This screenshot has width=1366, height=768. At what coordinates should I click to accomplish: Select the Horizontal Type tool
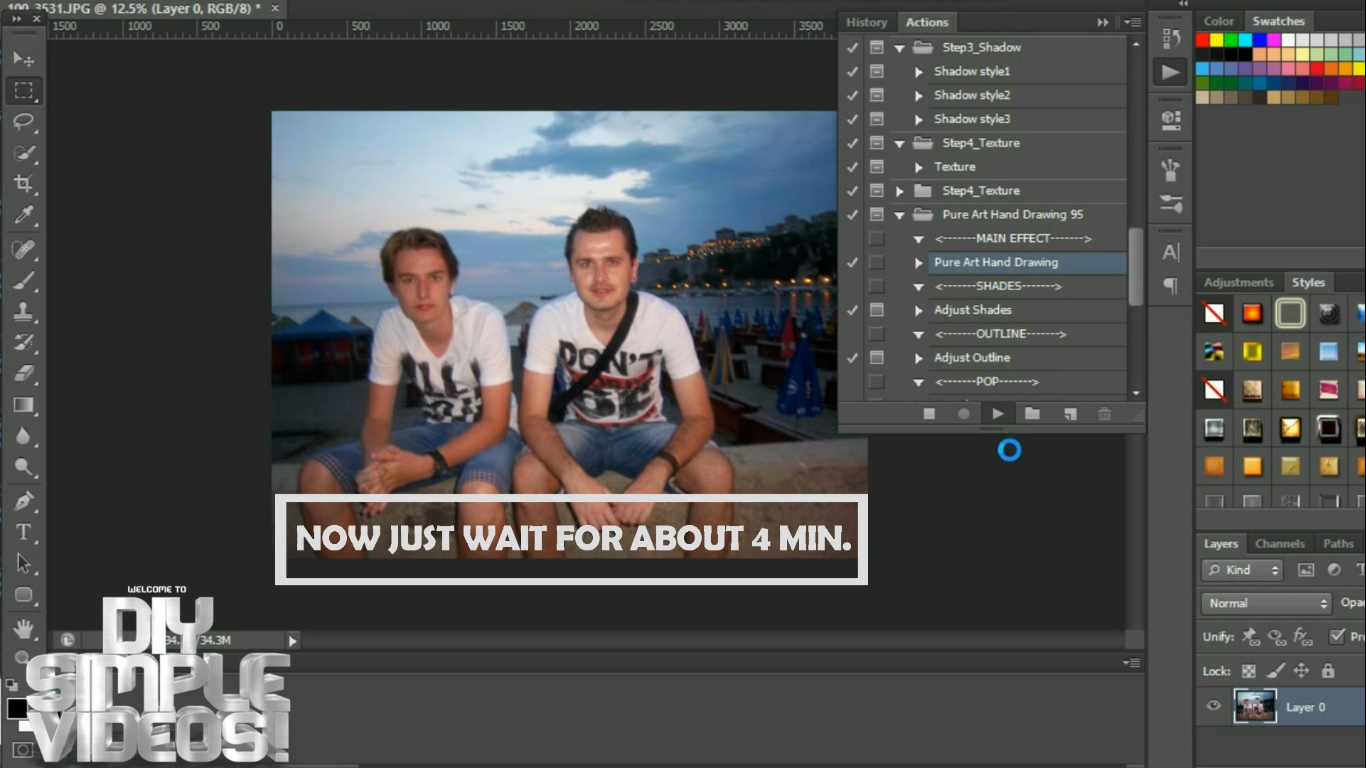(x=23, y=532)
